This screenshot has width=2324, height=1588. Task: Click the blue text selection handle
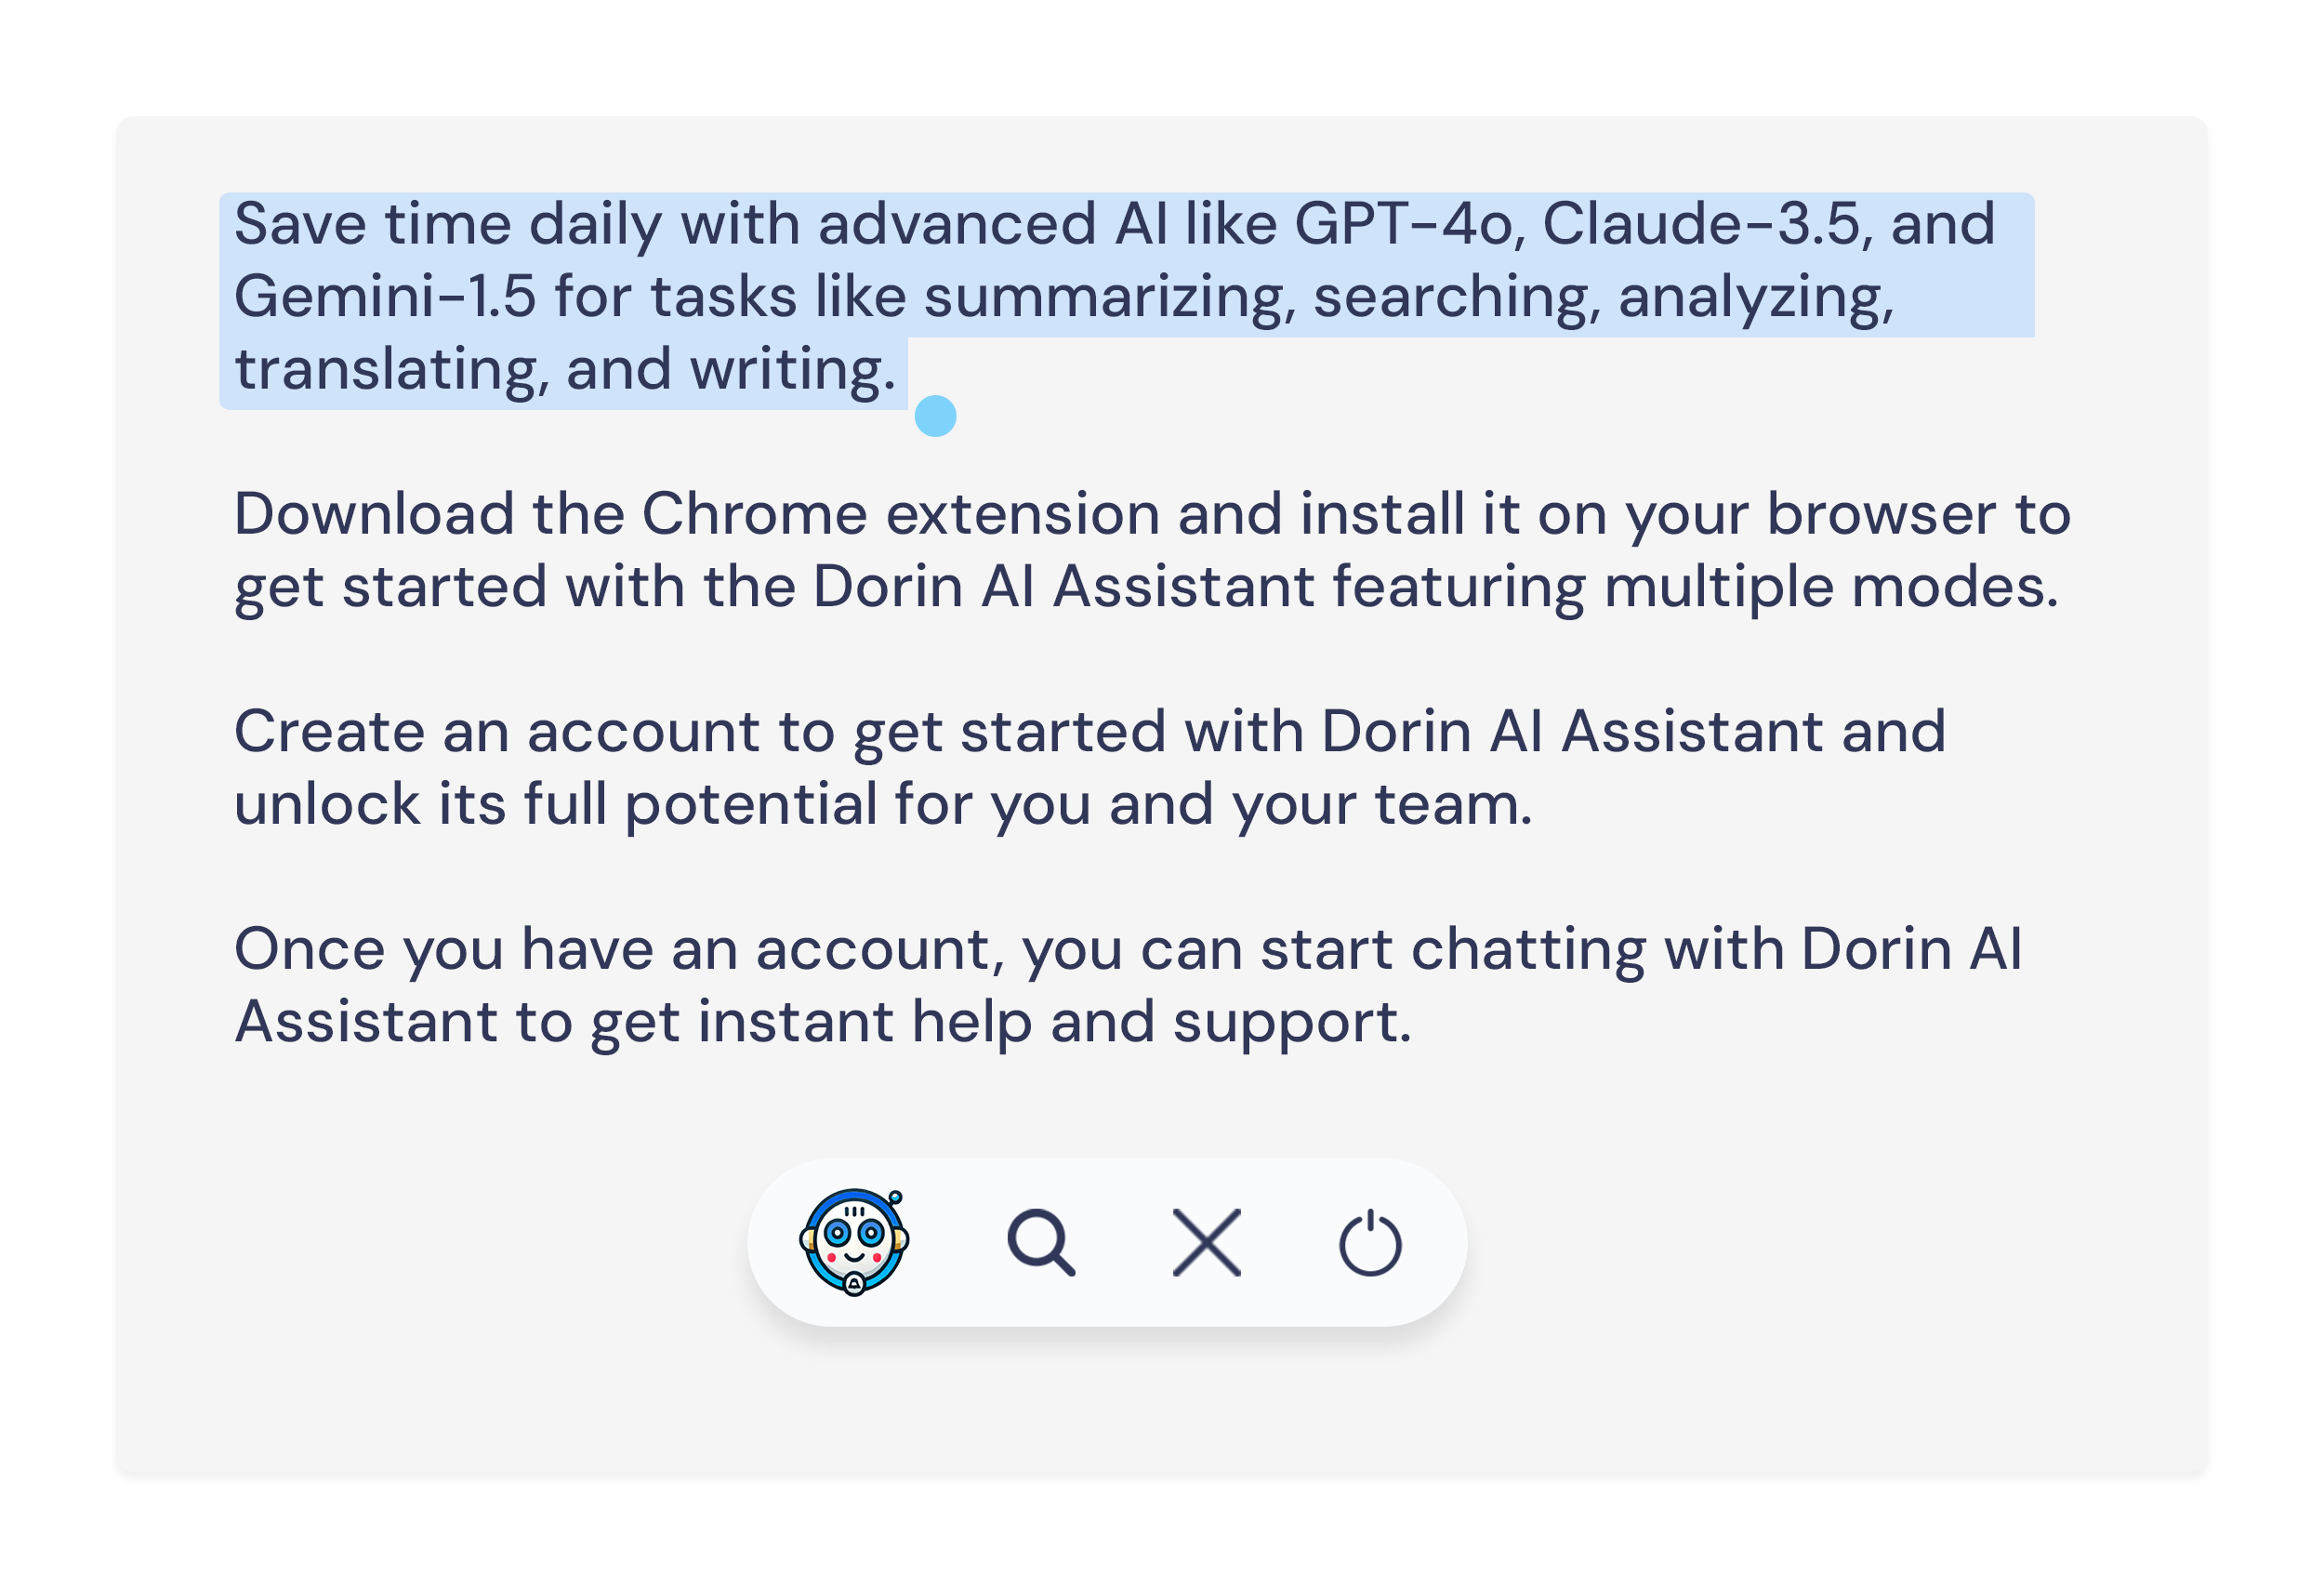935,416
